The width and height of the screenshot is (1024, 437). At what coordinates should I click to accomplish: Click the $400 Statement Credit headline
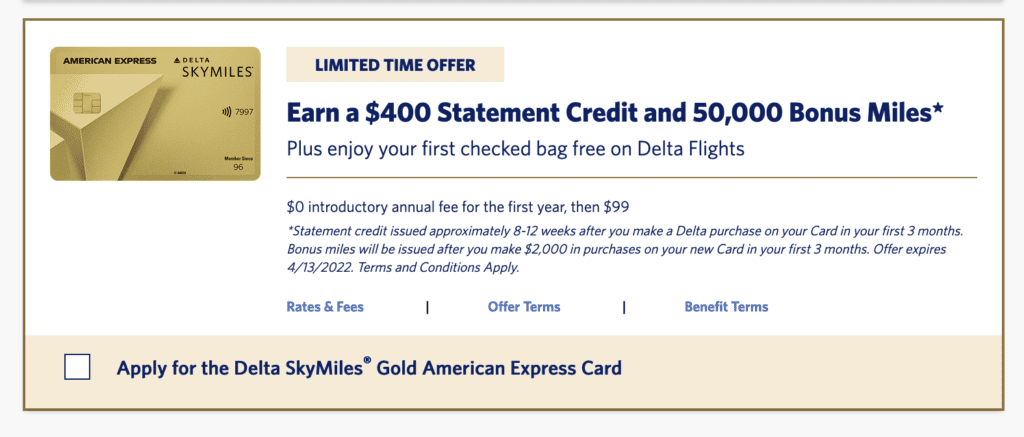coord(615,114)
